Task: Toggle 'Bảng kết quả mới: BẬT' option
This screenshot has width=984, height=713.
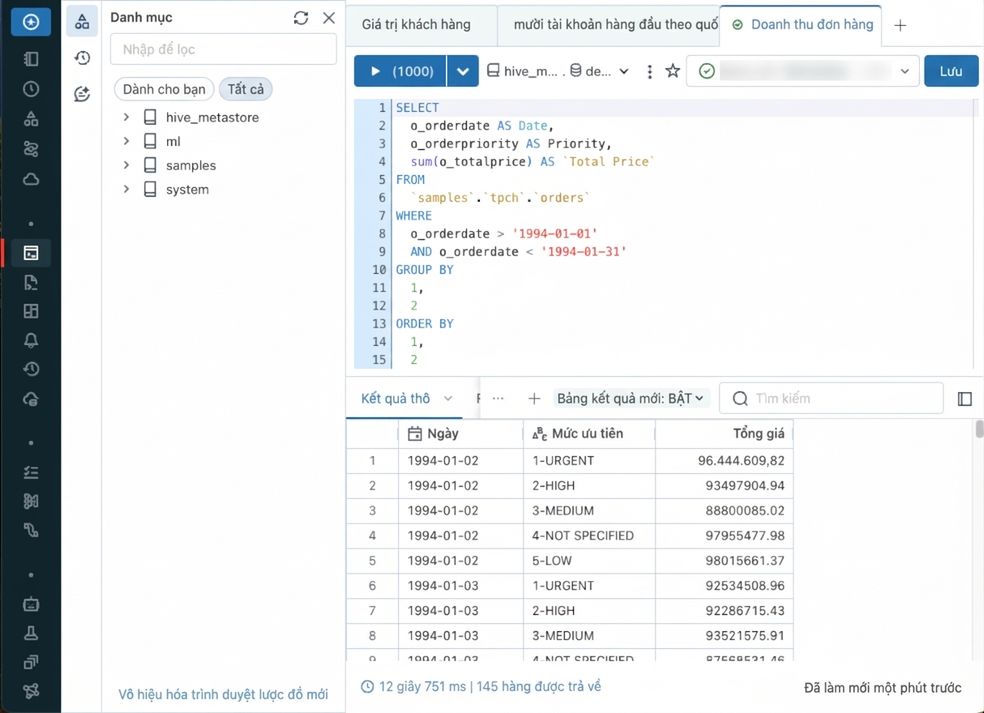Action: 631,399
